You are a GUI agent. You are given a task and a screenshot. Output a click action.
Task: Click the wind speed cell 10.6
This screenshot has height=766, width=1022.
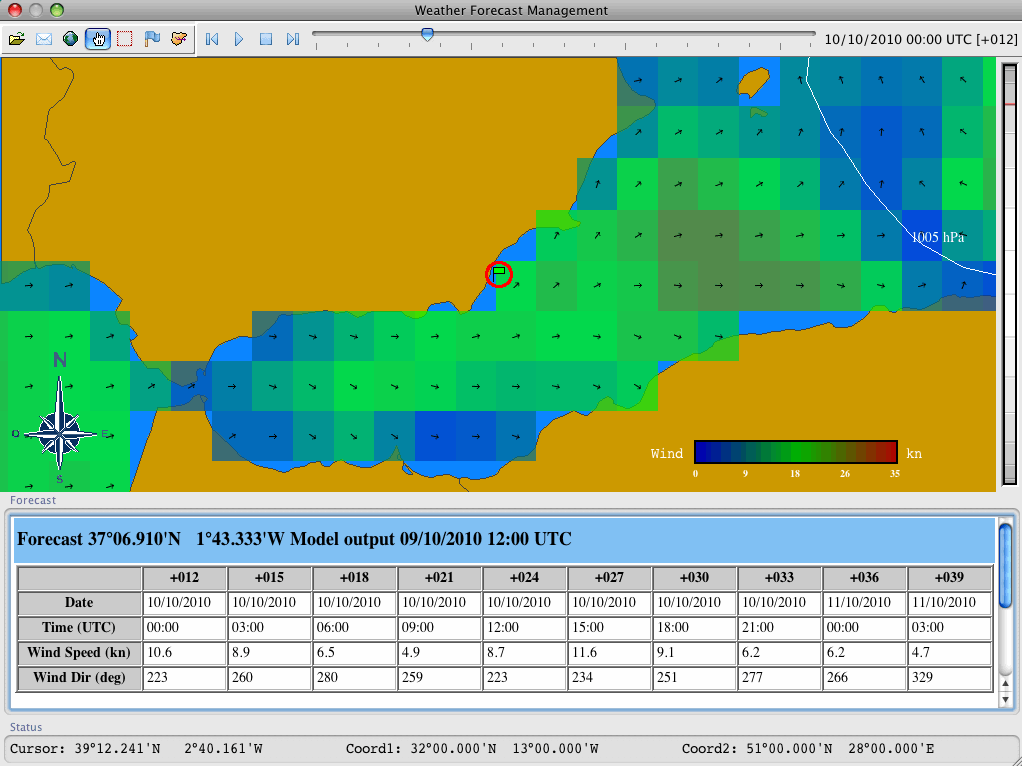[x=184, y=653]
